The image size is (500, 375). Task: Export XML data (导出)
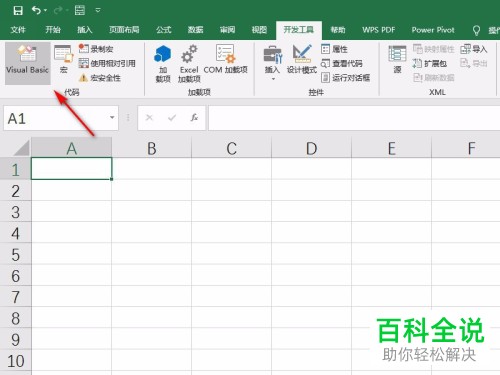474,63
